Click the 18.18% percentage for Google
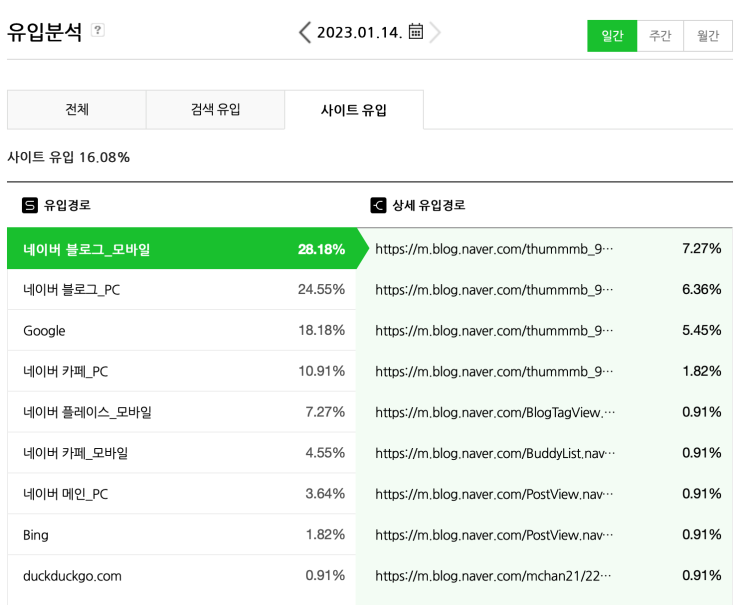The image size is (743, 605). [321, 330]
